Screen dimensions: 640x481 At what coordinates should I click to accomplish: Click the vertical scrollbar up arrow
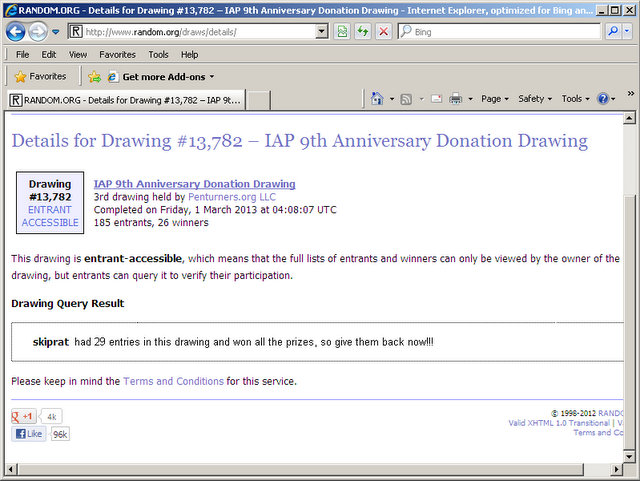click(629, 118)
